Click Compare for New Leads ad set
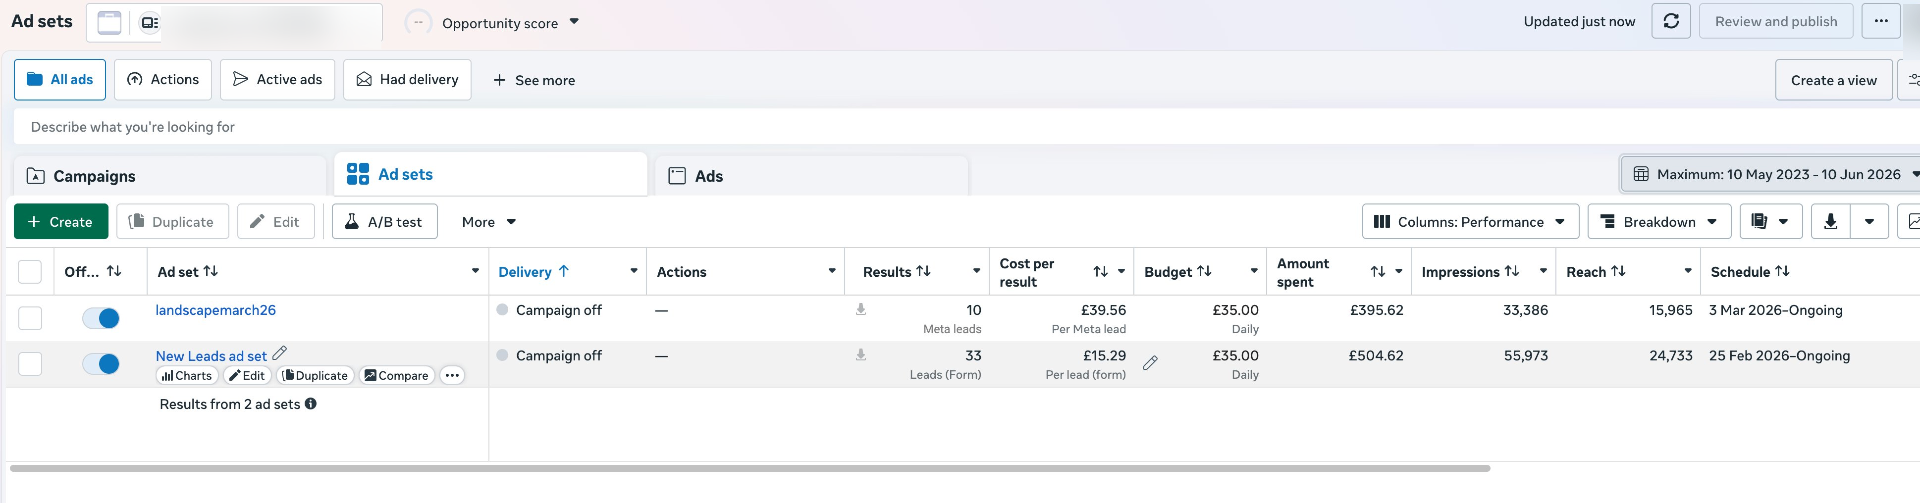 [396, 376]
